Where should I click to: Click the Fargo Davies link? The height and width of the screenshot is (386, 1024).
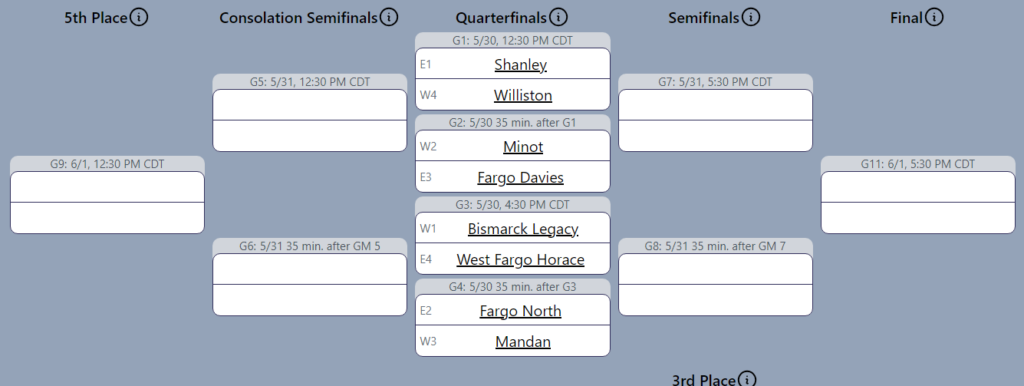(520, 177)
